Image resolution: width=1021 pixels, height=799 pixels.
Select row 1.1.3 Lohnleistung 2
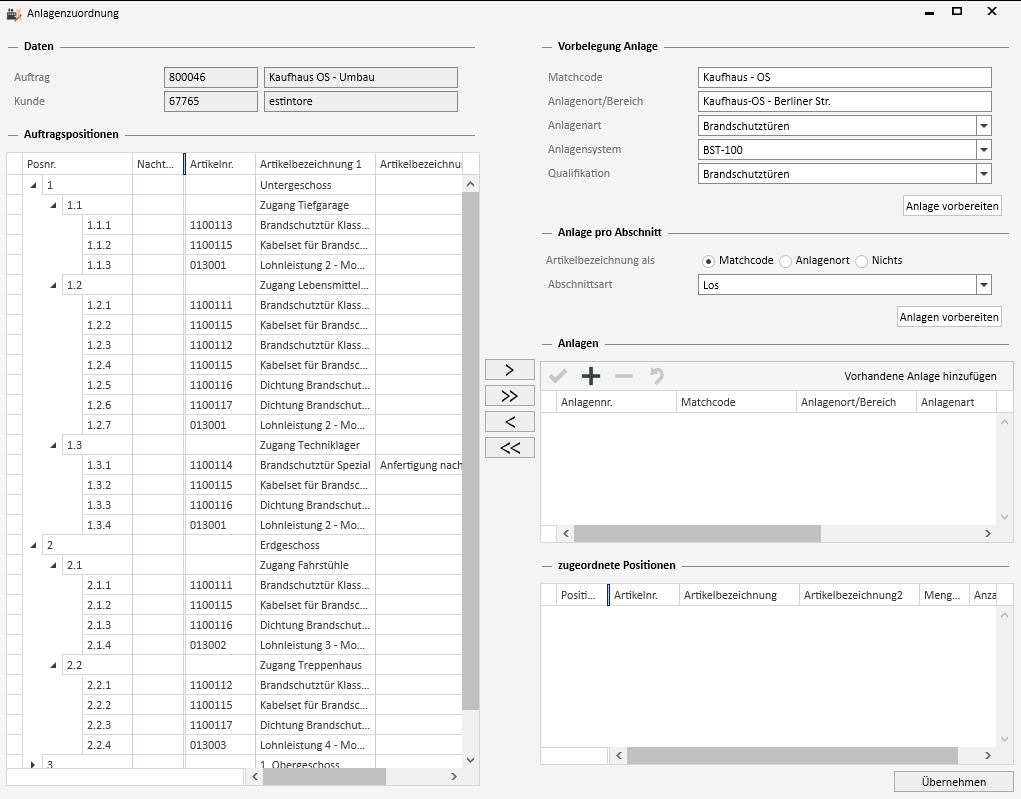tap(234, 265)
